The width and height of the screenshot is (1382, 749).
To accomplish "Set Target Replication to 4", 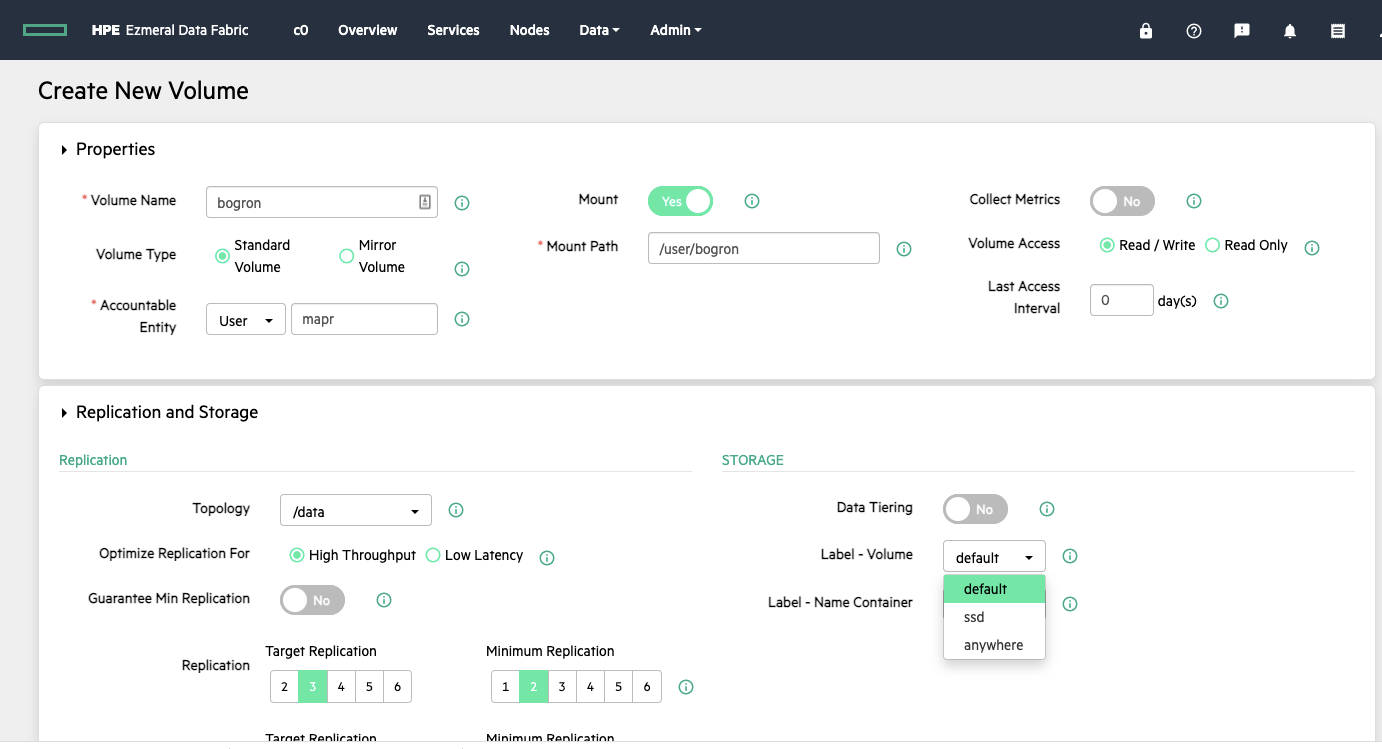I will tap(341, 687).
